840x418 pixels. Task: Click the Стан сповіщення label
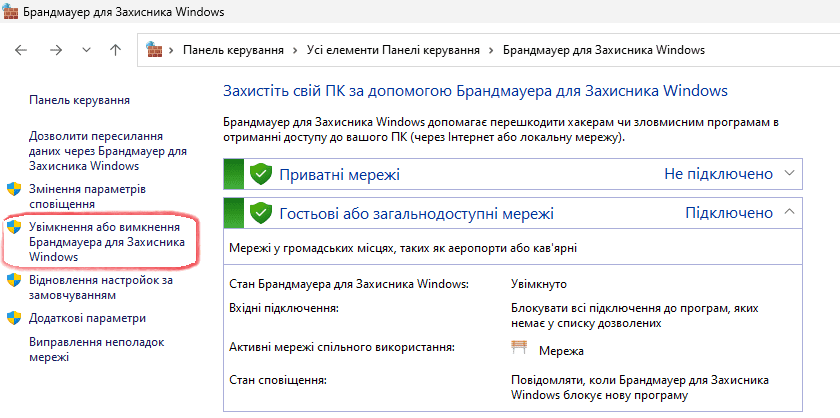pyautogui.click(x=278, y=381)
